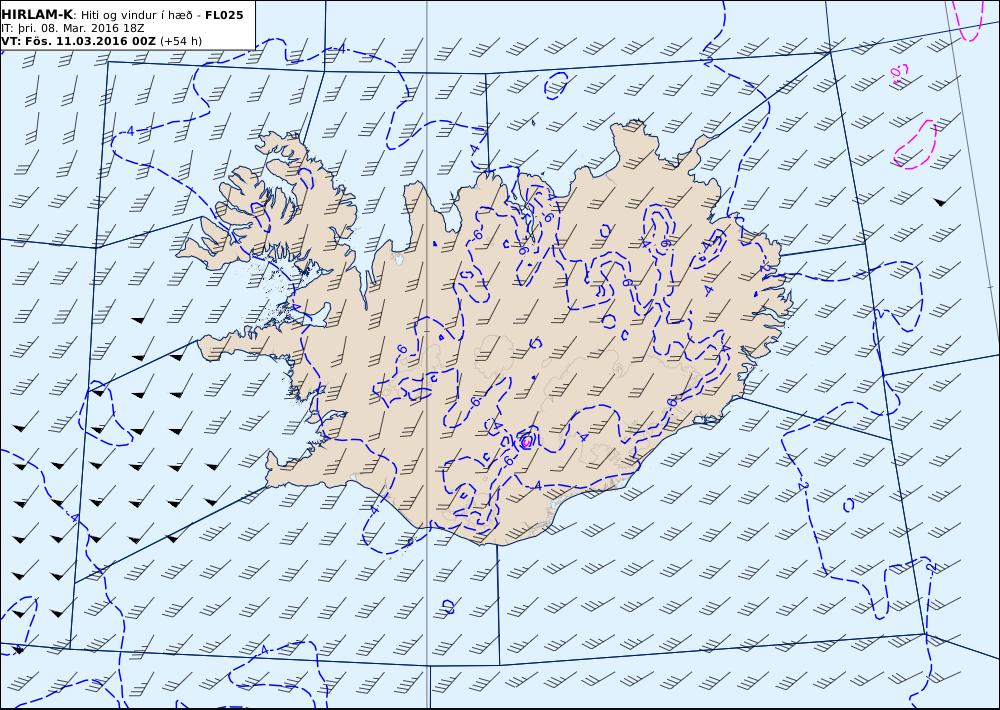Click the HIRLAM-K model name in header
Viewport: 1000px width, 710px height.
(x=37, y=15)
